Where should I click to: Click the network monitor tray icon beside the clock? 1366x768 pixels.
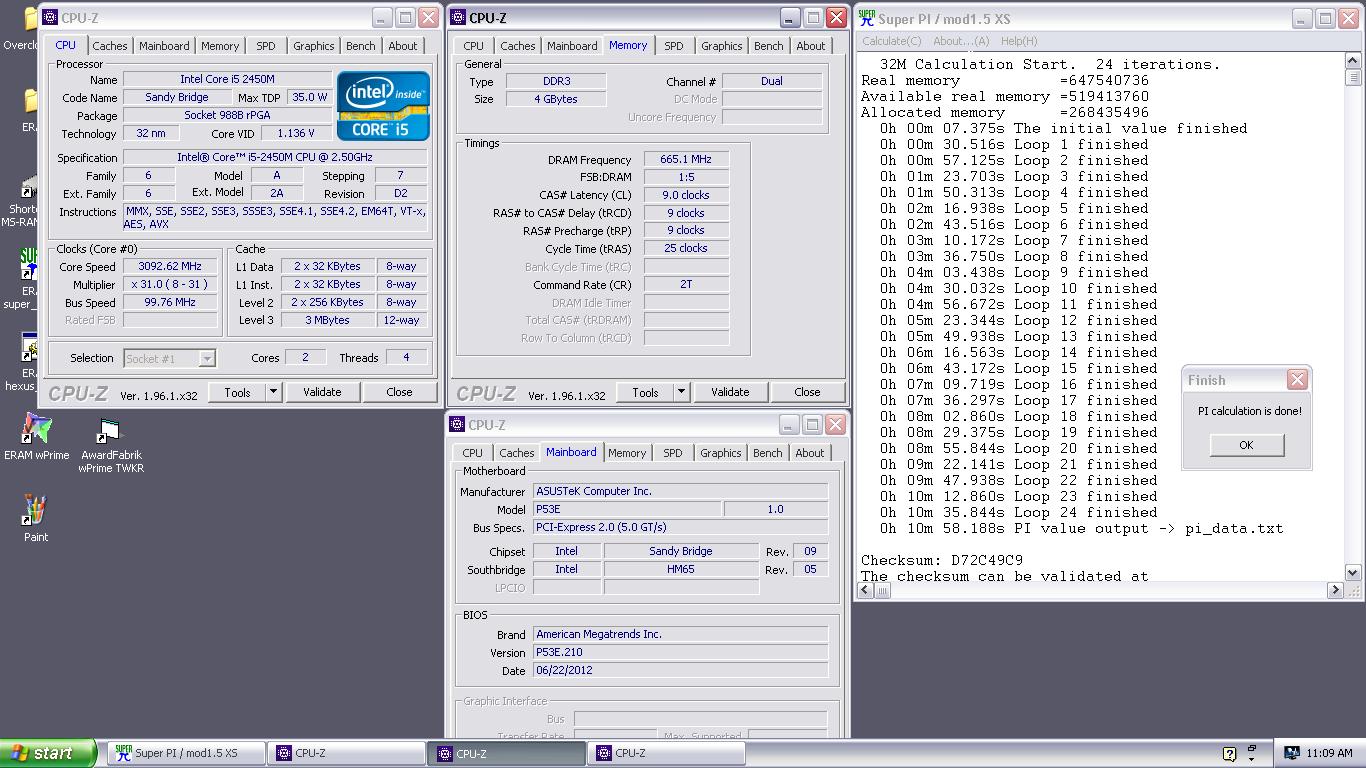[1292, 754]
